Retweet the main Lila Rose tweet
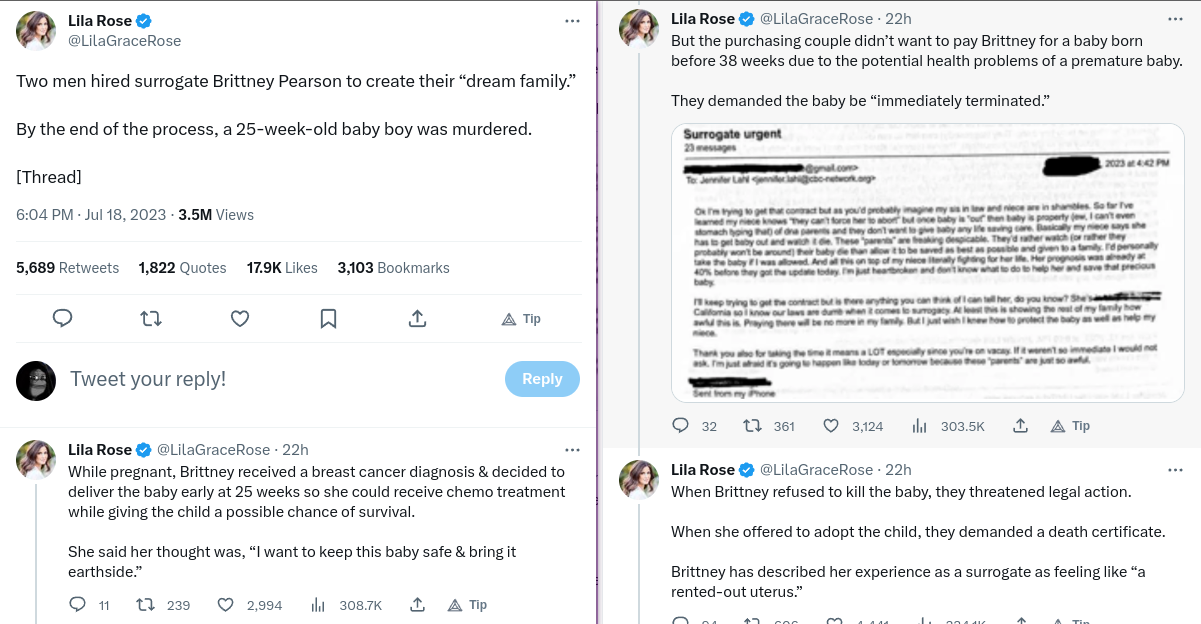Image resolution: width=1201 pixels, height=624 pixels. (151, 318)
